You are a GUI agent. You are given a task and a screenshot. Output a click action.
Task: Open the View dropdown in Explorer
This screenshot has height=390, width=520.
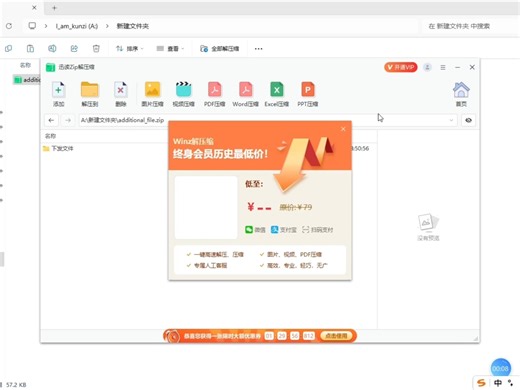(170, 49)
